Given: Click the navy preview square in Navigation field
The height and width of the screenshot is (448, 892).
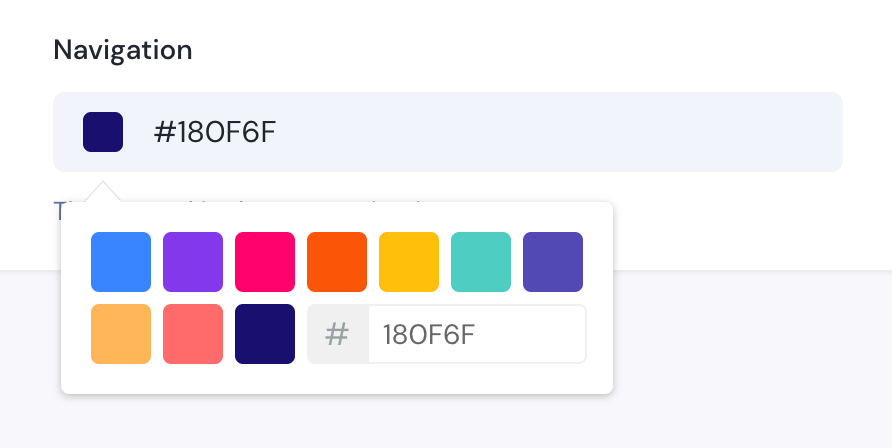Looking at the screenshot, I should tap(103, 132).
